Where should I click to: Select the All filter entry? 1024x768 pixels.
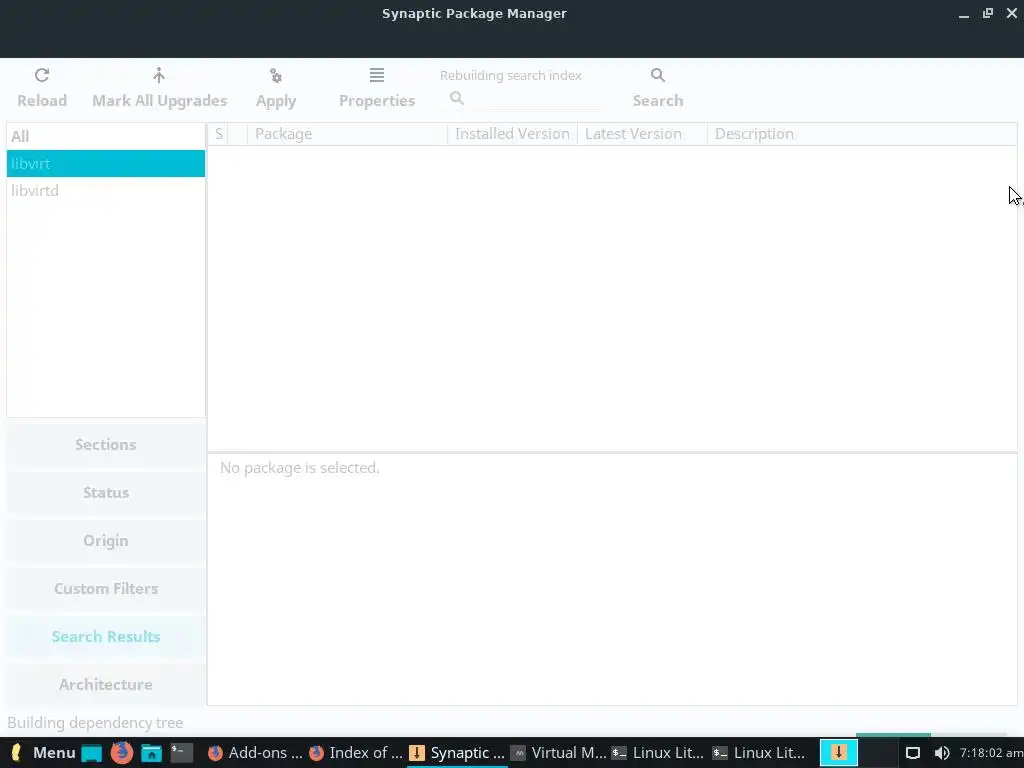click(x=106, y=136)
